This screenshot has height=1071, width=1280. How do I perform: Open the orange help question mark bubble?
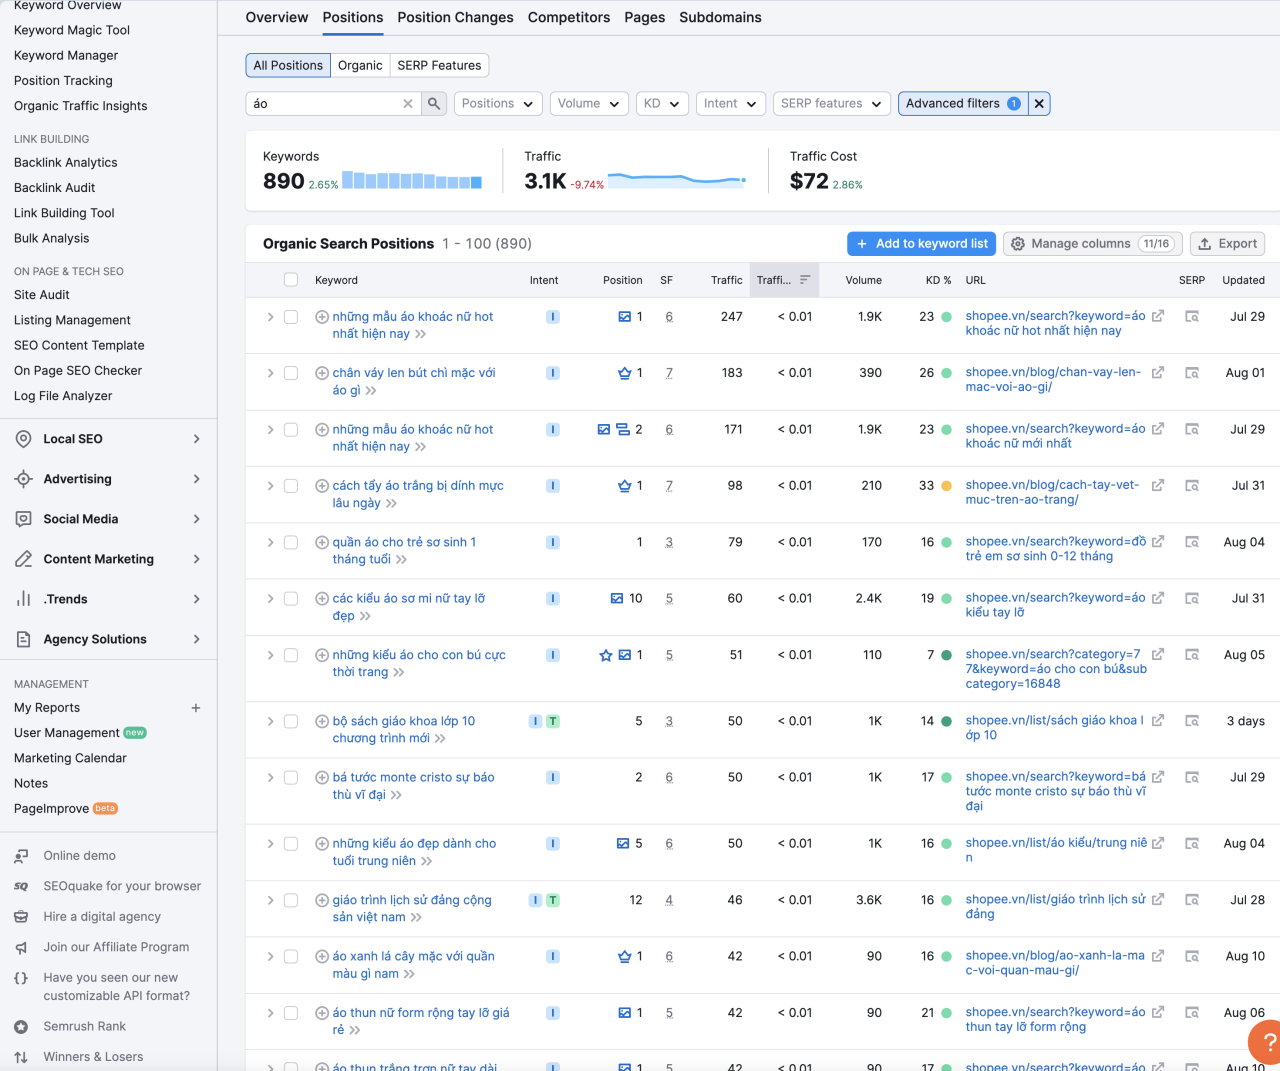pos(1267,1042)
